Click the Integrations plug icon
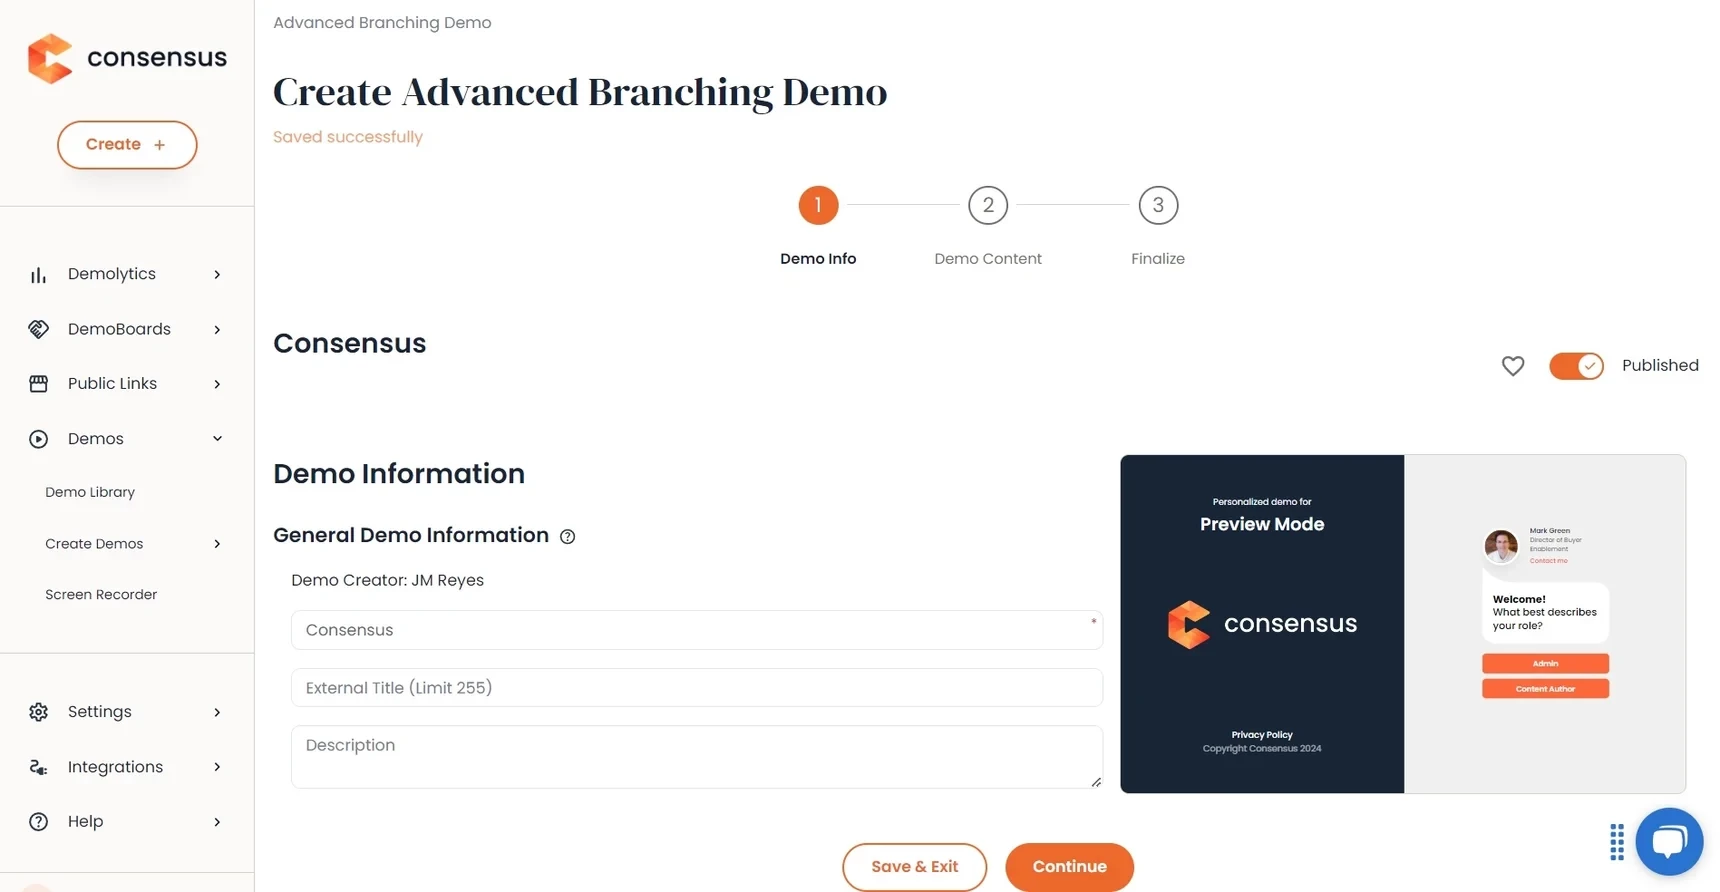Image resolution: width=1720 pixels, height=892 pixels. tap(38, 767)
